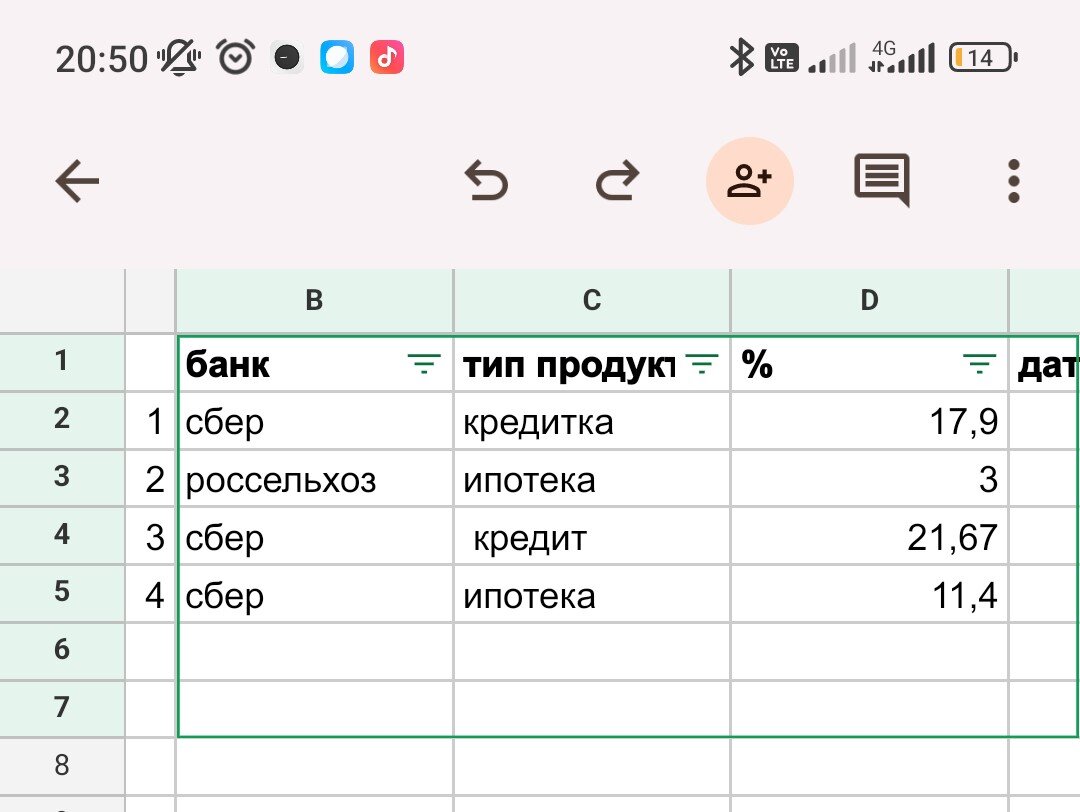Select the тип продукта header cell
The width and height of the screenshot is (1080, 812).
(592, 364)
